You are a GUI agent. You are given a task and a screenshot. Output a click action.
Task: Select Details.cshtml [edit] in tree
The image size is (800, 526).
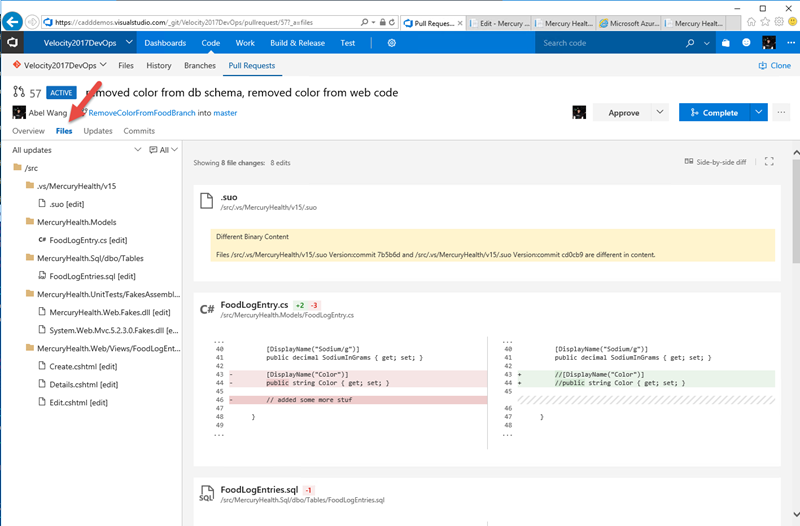click(84, 384)
